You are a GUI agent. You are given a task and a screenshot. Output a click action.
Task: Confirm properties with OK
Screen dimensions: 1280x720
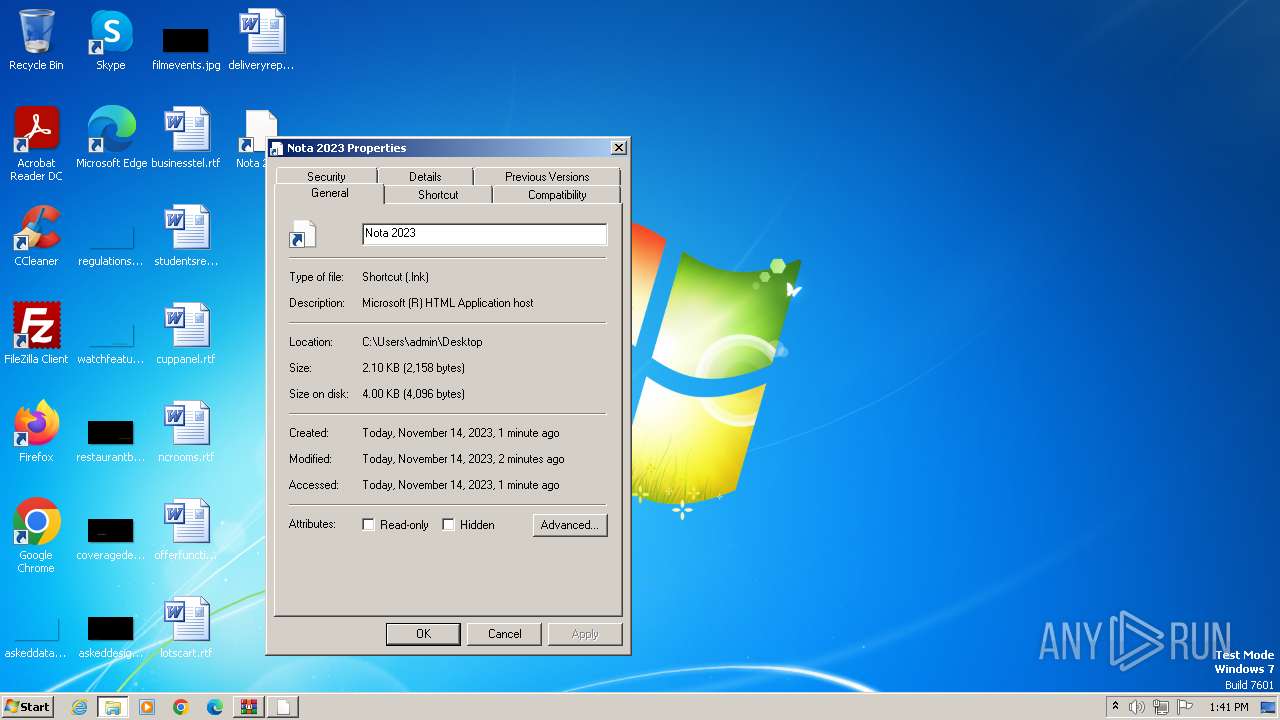tap(423, 634)
